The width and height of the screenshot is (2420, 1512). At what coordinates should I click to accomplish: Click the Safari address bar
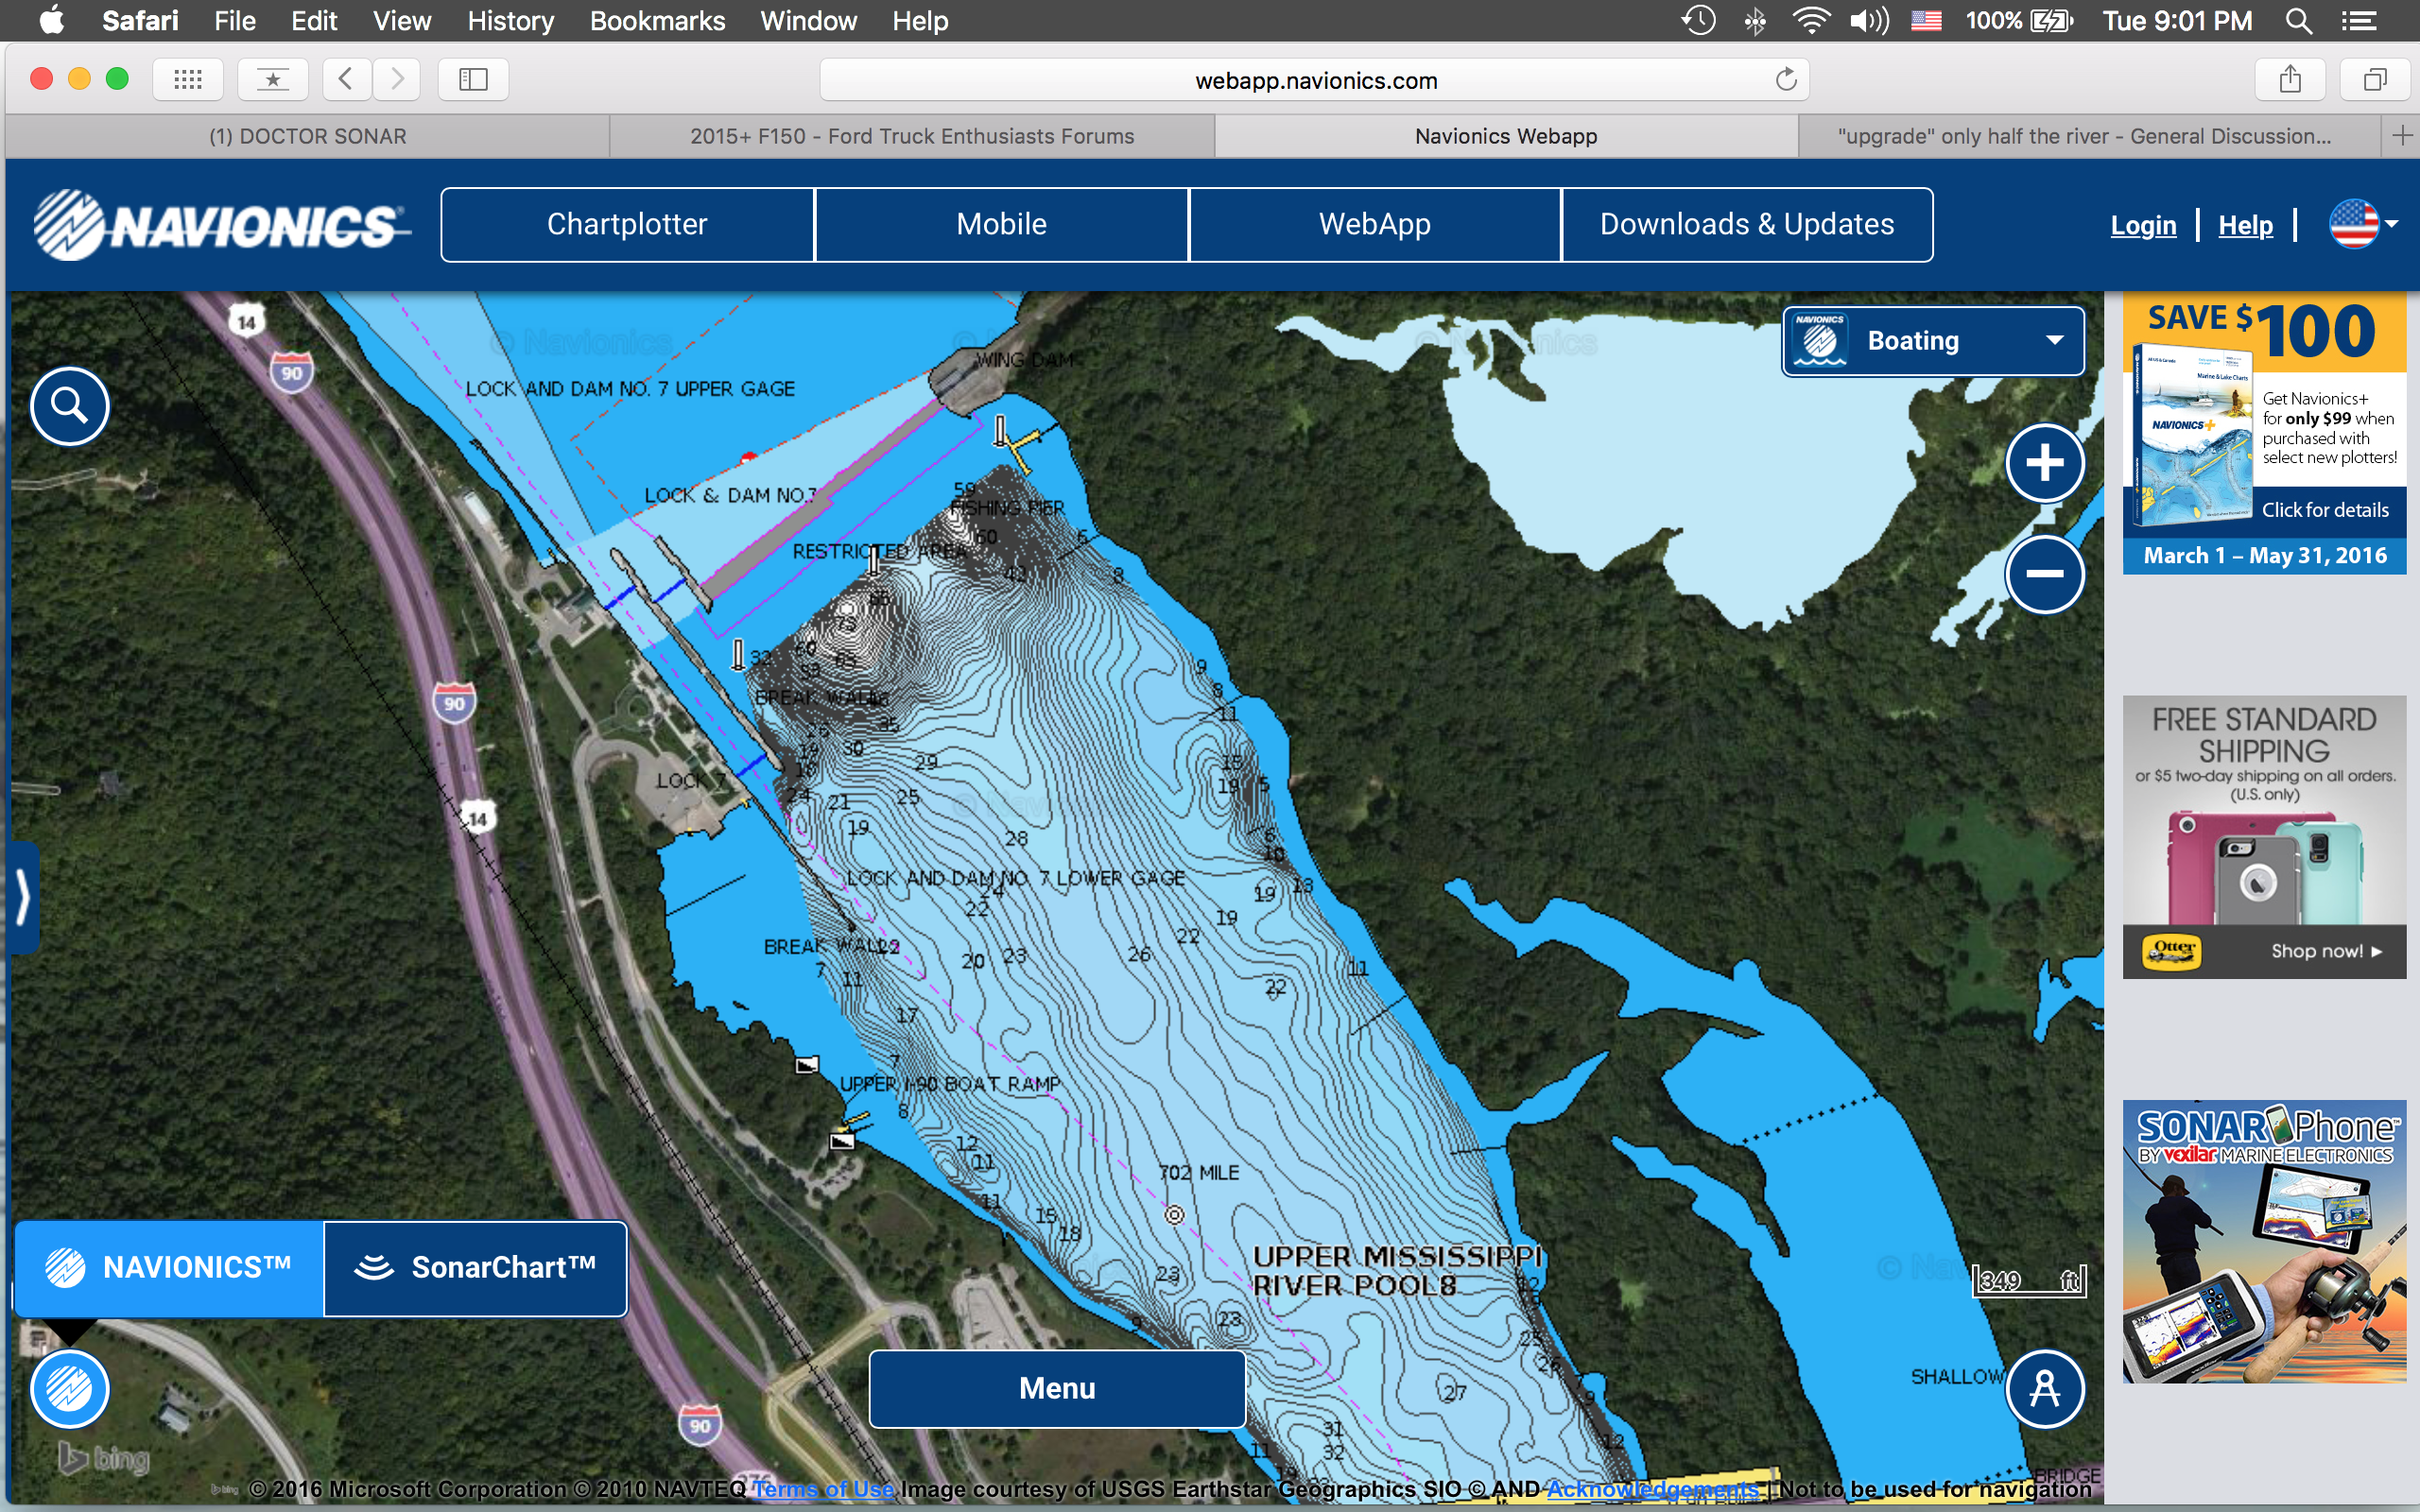(x=1314, y=80)
